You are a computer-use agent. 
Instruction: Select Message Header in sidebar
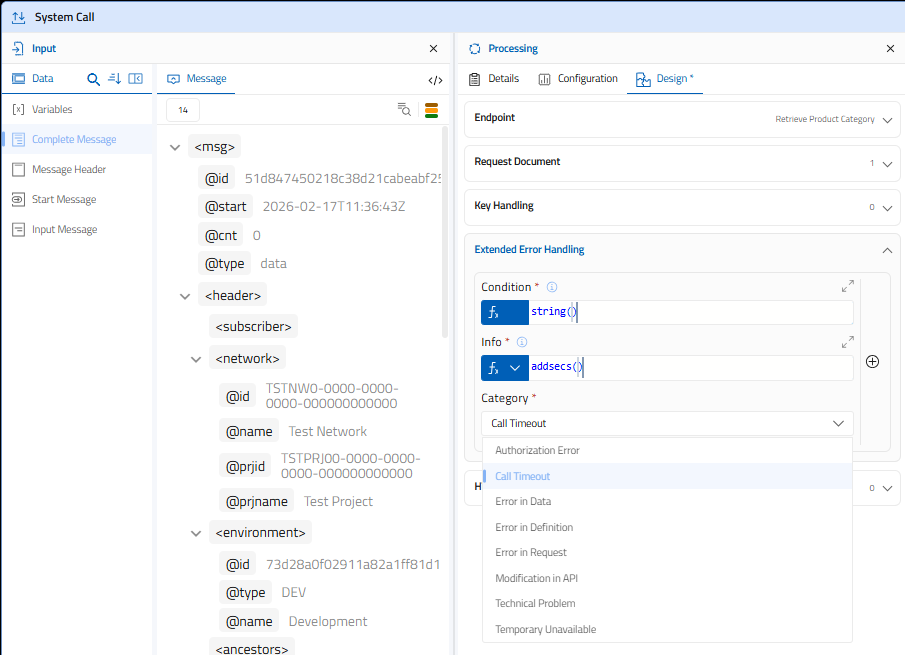coord(68,170)
